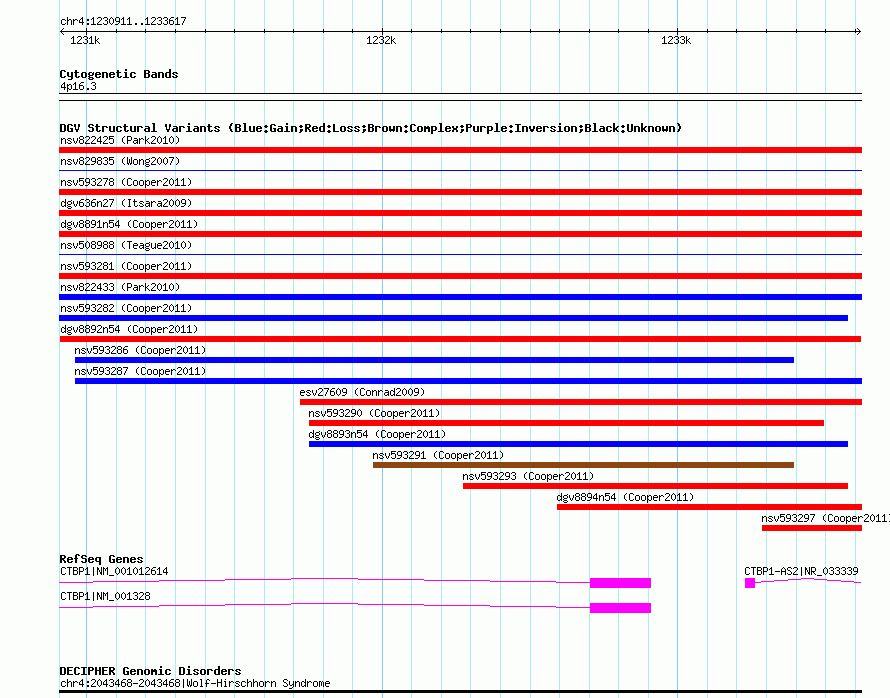
Task: Click the Wolf-Hirschhorn Syndrome DECIPHER label
Action: click(195, 683)
